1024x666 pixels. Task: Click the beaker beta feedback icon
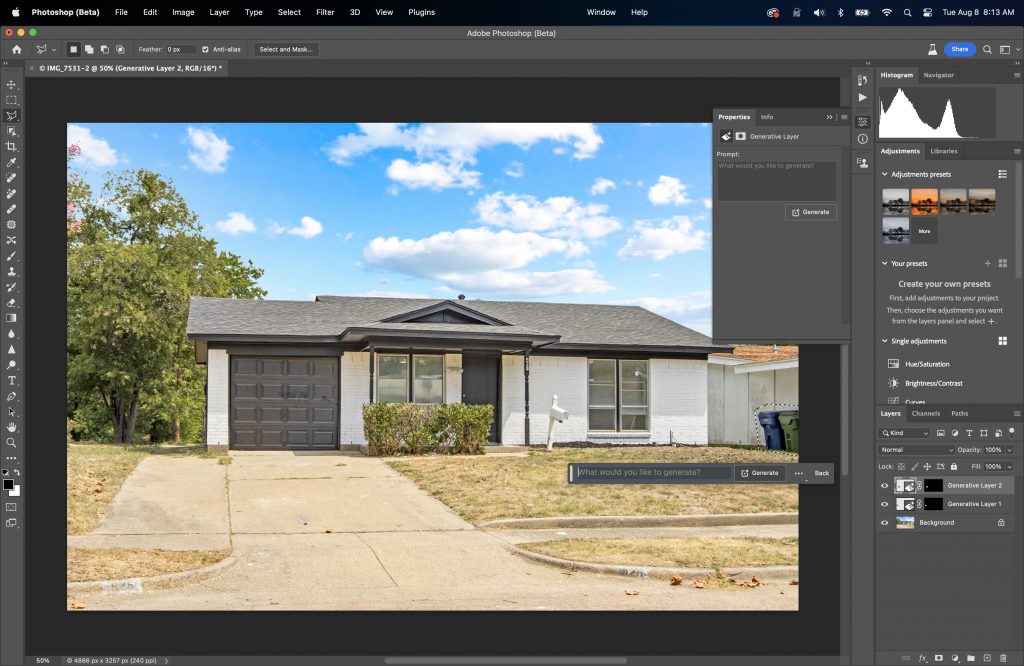click(933, 50)
